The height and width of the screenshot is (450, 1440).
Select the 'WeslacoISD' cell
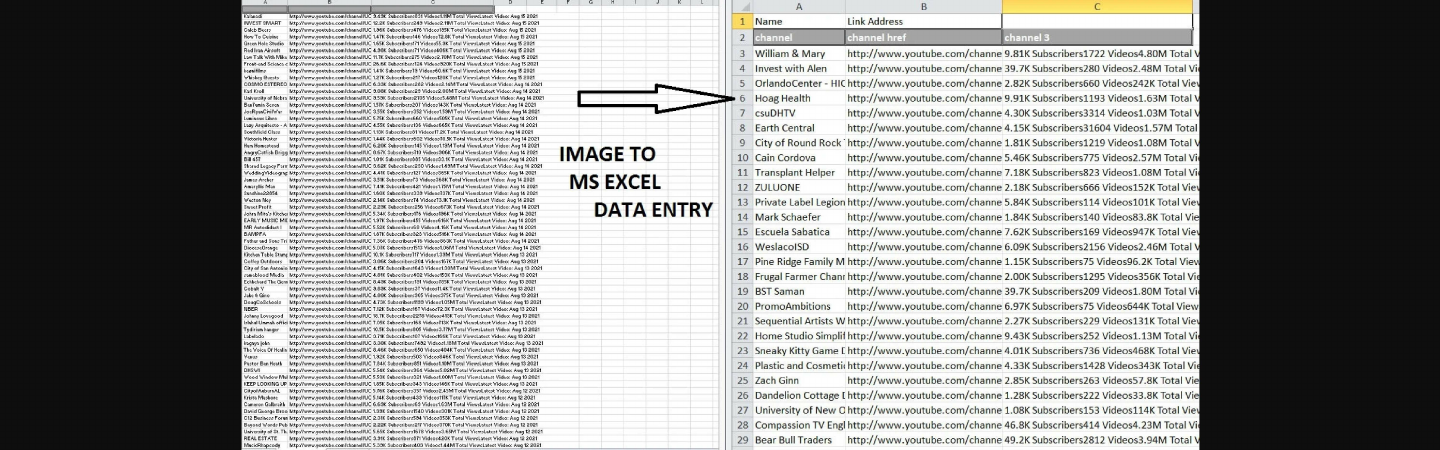pos(798,246)
